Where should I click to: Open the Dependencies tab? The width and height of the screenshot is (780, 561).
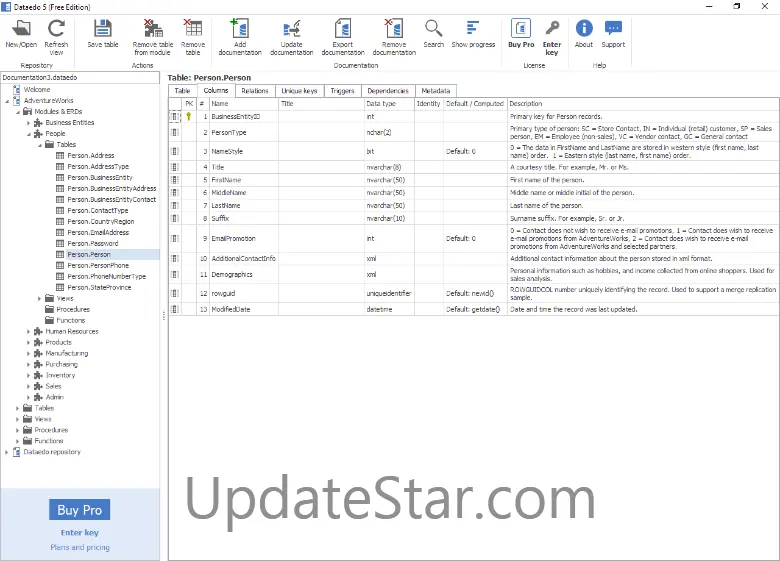click(x=387, y=91)
